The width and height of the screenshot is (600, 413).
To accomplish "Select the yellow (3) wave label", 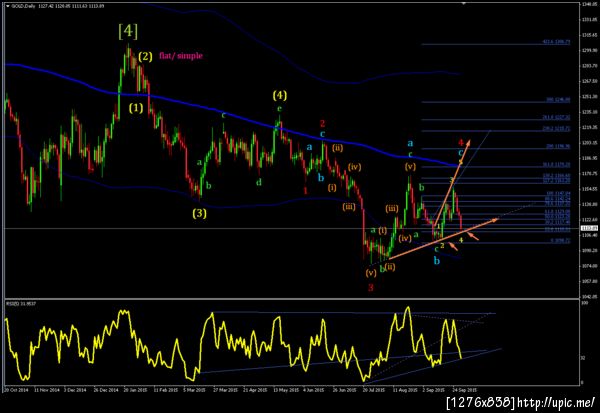I will [199, 213].
